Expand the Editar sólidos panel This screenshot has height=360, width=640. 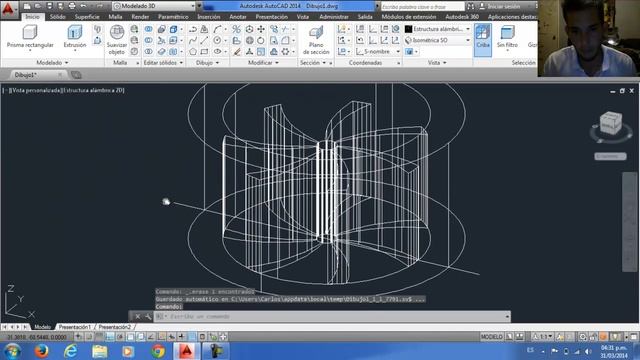163,62
